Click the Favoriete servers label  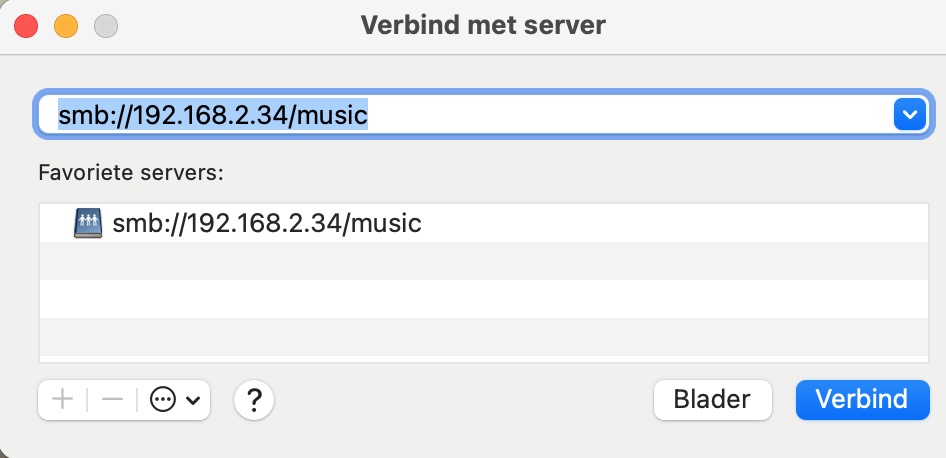[x=131, y=173]
